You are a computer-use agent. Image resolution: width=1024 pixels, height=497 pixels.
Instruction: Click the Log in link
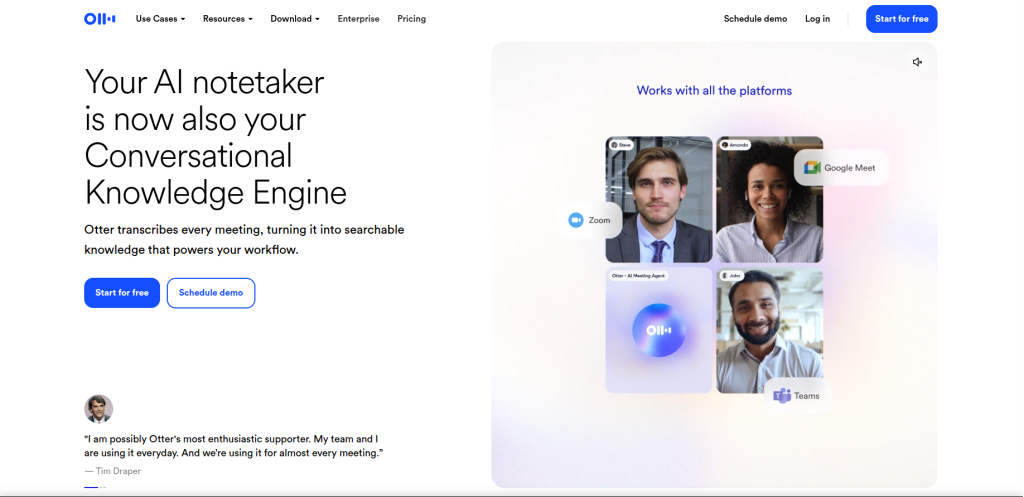point(818,19)
